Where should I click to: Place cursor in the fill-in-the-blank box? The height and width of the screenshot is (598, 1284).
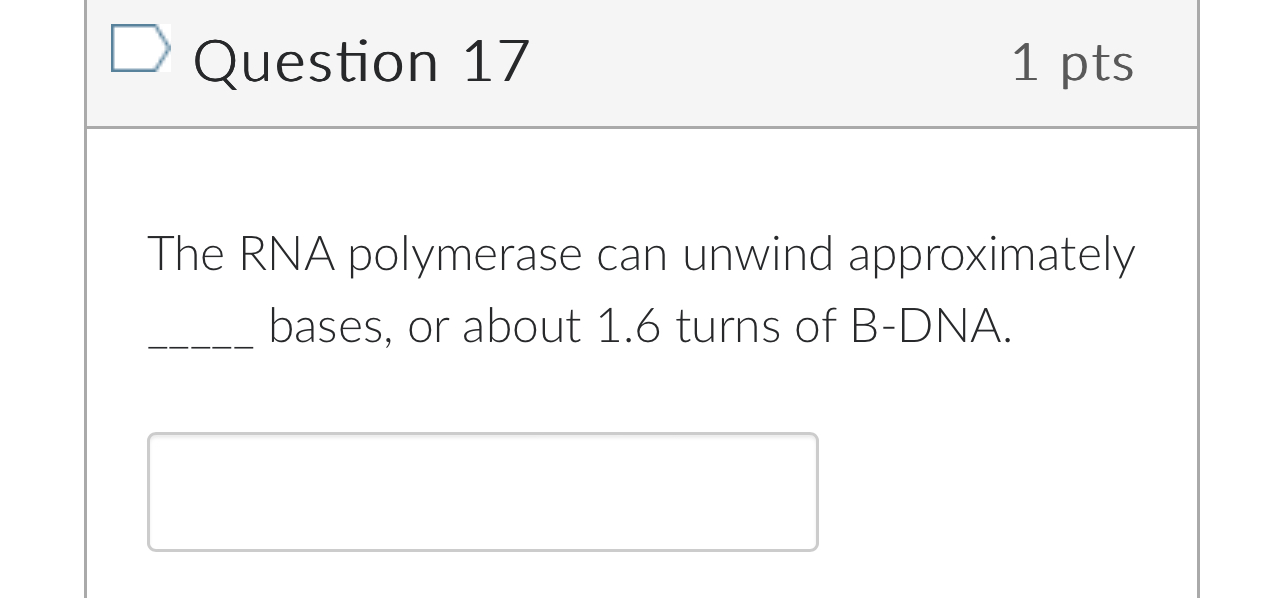pyautogui.click(x=483, y=491)
